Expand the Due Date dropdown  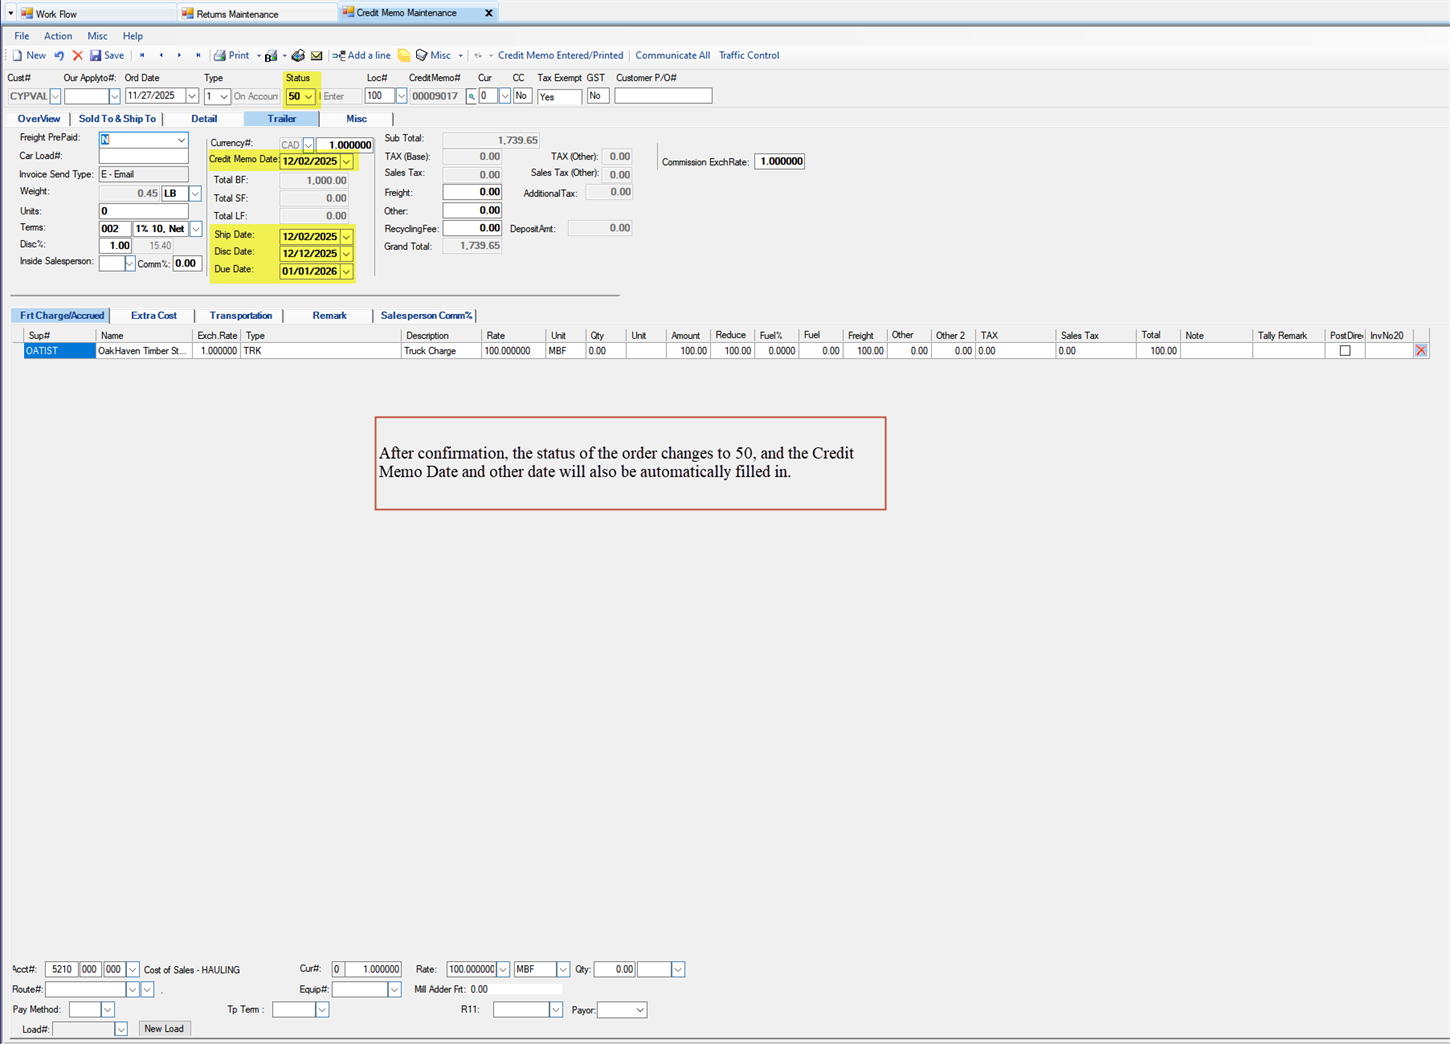click(x=346, y=271)
